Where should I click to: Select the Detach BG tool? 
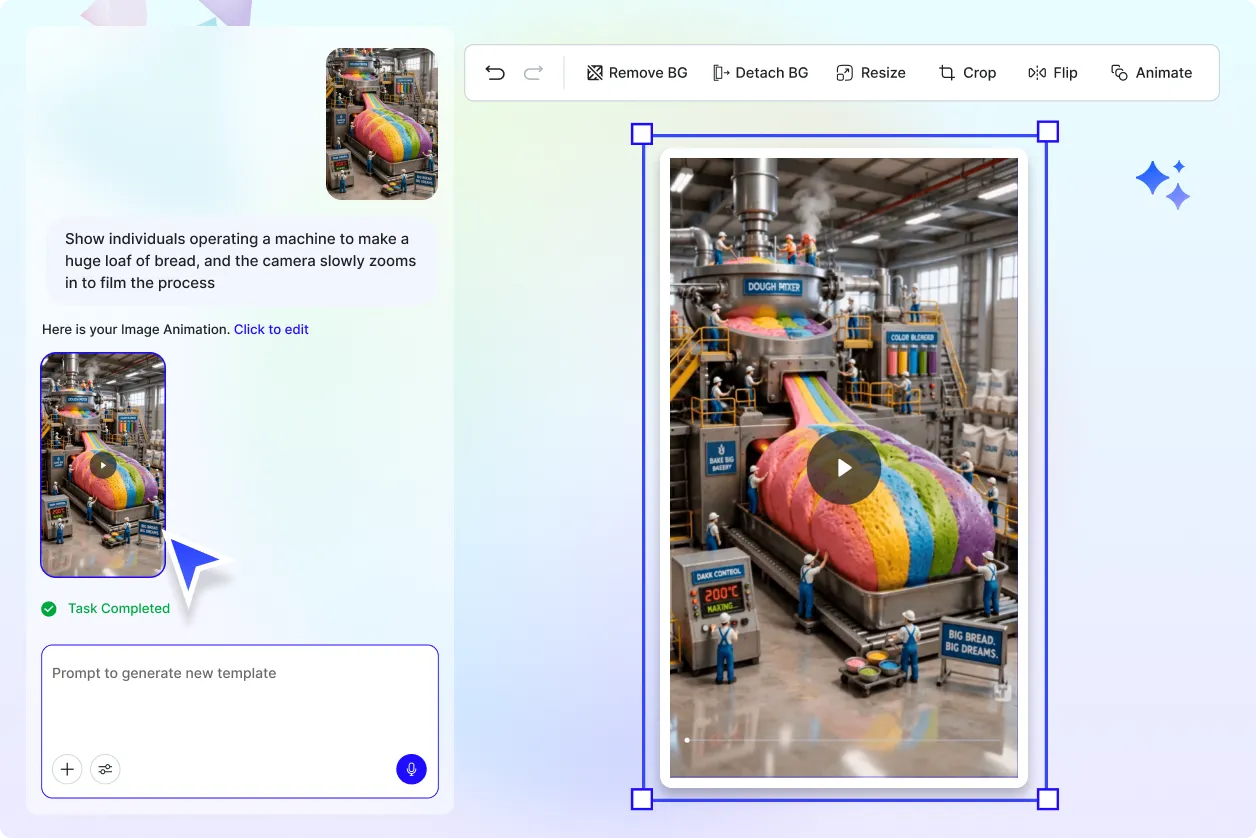[760, 73]
